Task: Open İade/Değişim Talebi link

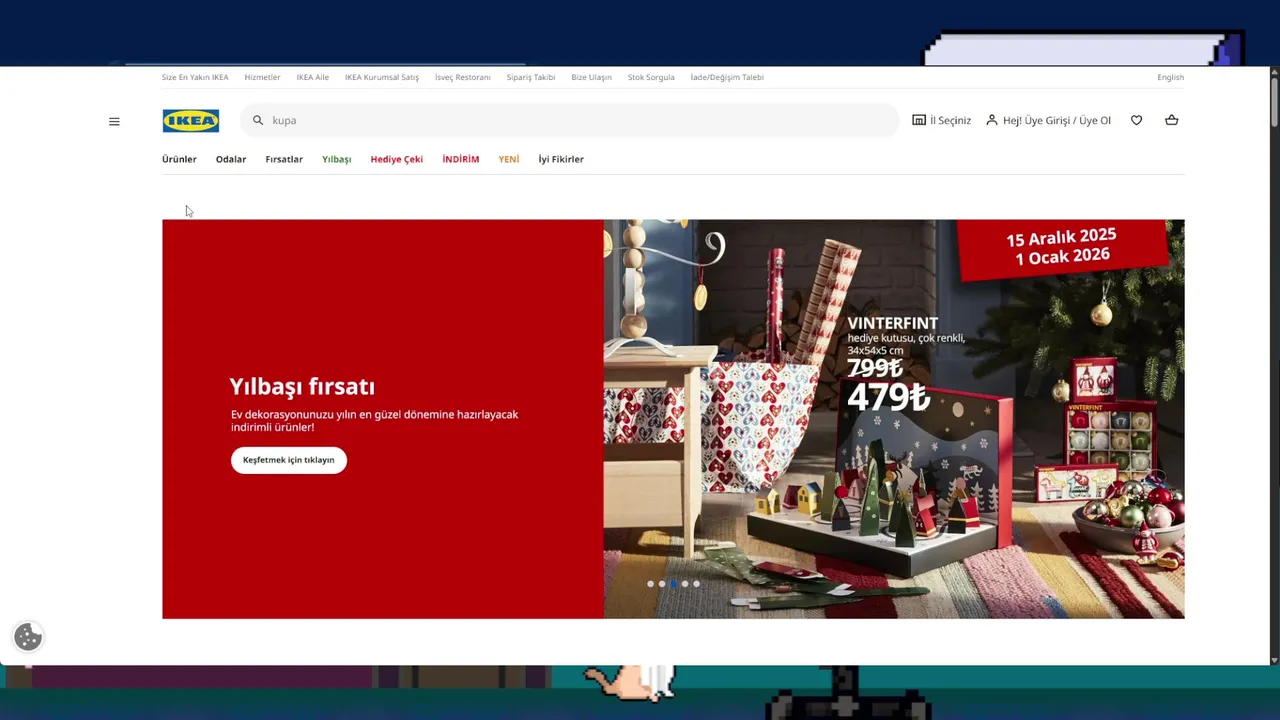Action: 727,77
